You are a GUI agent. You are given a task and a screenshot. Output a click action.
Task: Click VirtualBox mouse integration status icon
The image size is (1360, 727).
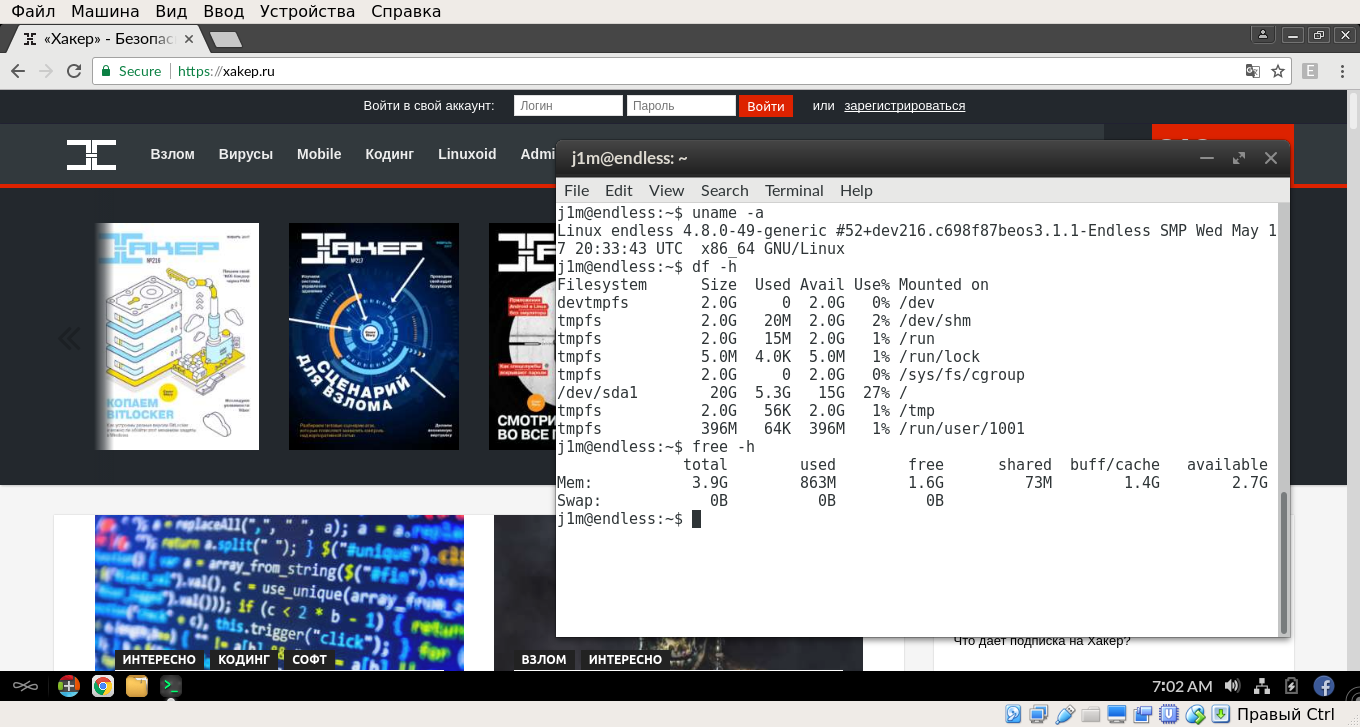pyautogui.click(x=1195, y=714)
